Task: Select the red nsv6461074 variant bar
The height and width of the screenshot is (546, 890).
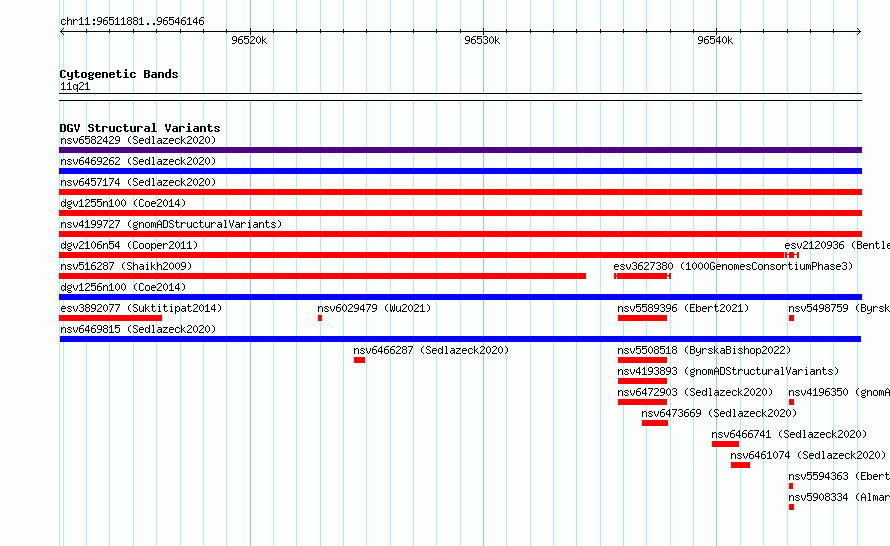Action: tap(740, 465)
